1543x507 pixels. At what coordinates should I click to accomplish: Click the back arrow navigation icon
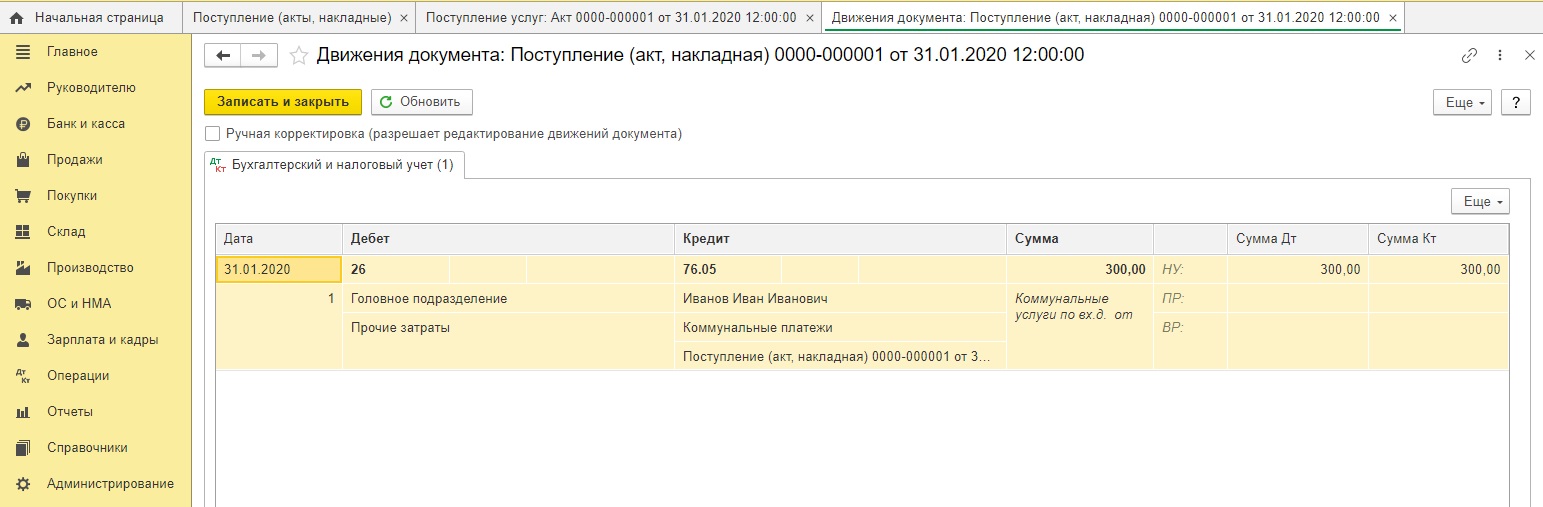coord(222,56)
